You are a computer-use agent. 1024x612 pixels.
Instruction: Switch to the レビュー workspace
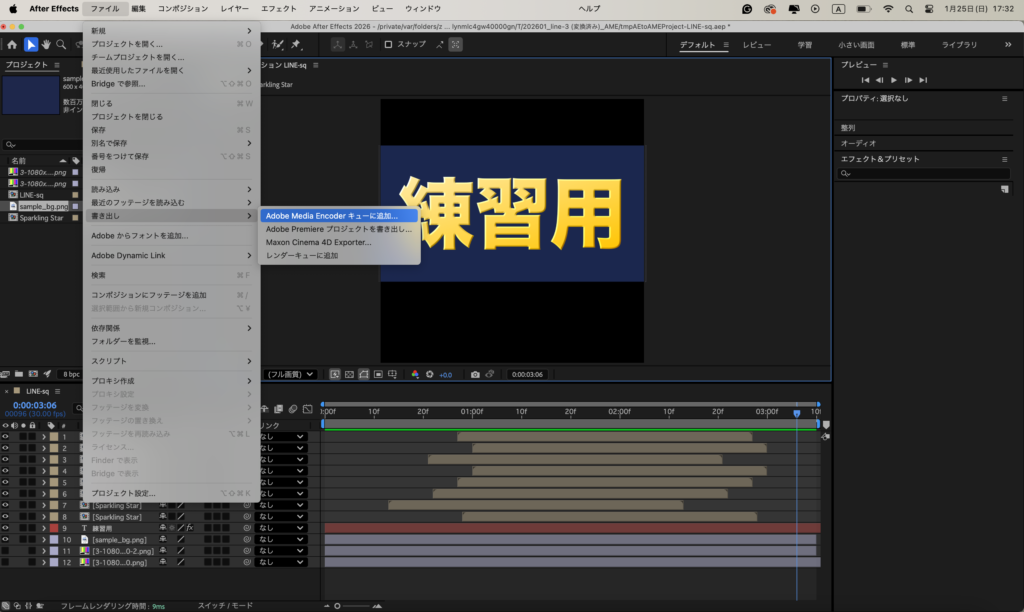click(x=756, y=45)
